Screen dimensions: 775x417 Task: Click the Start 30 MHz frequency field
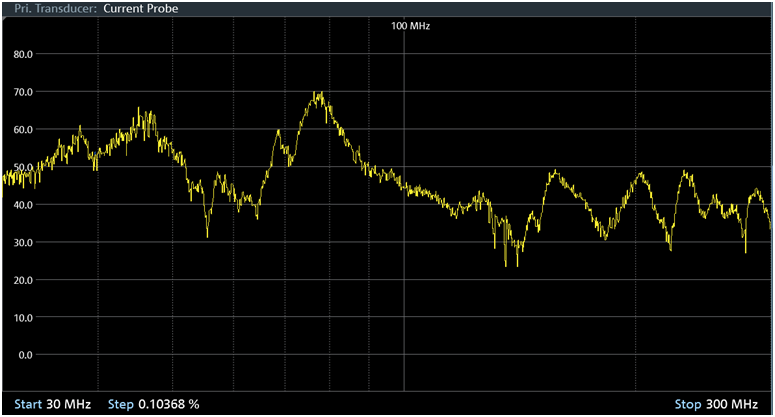52,404
